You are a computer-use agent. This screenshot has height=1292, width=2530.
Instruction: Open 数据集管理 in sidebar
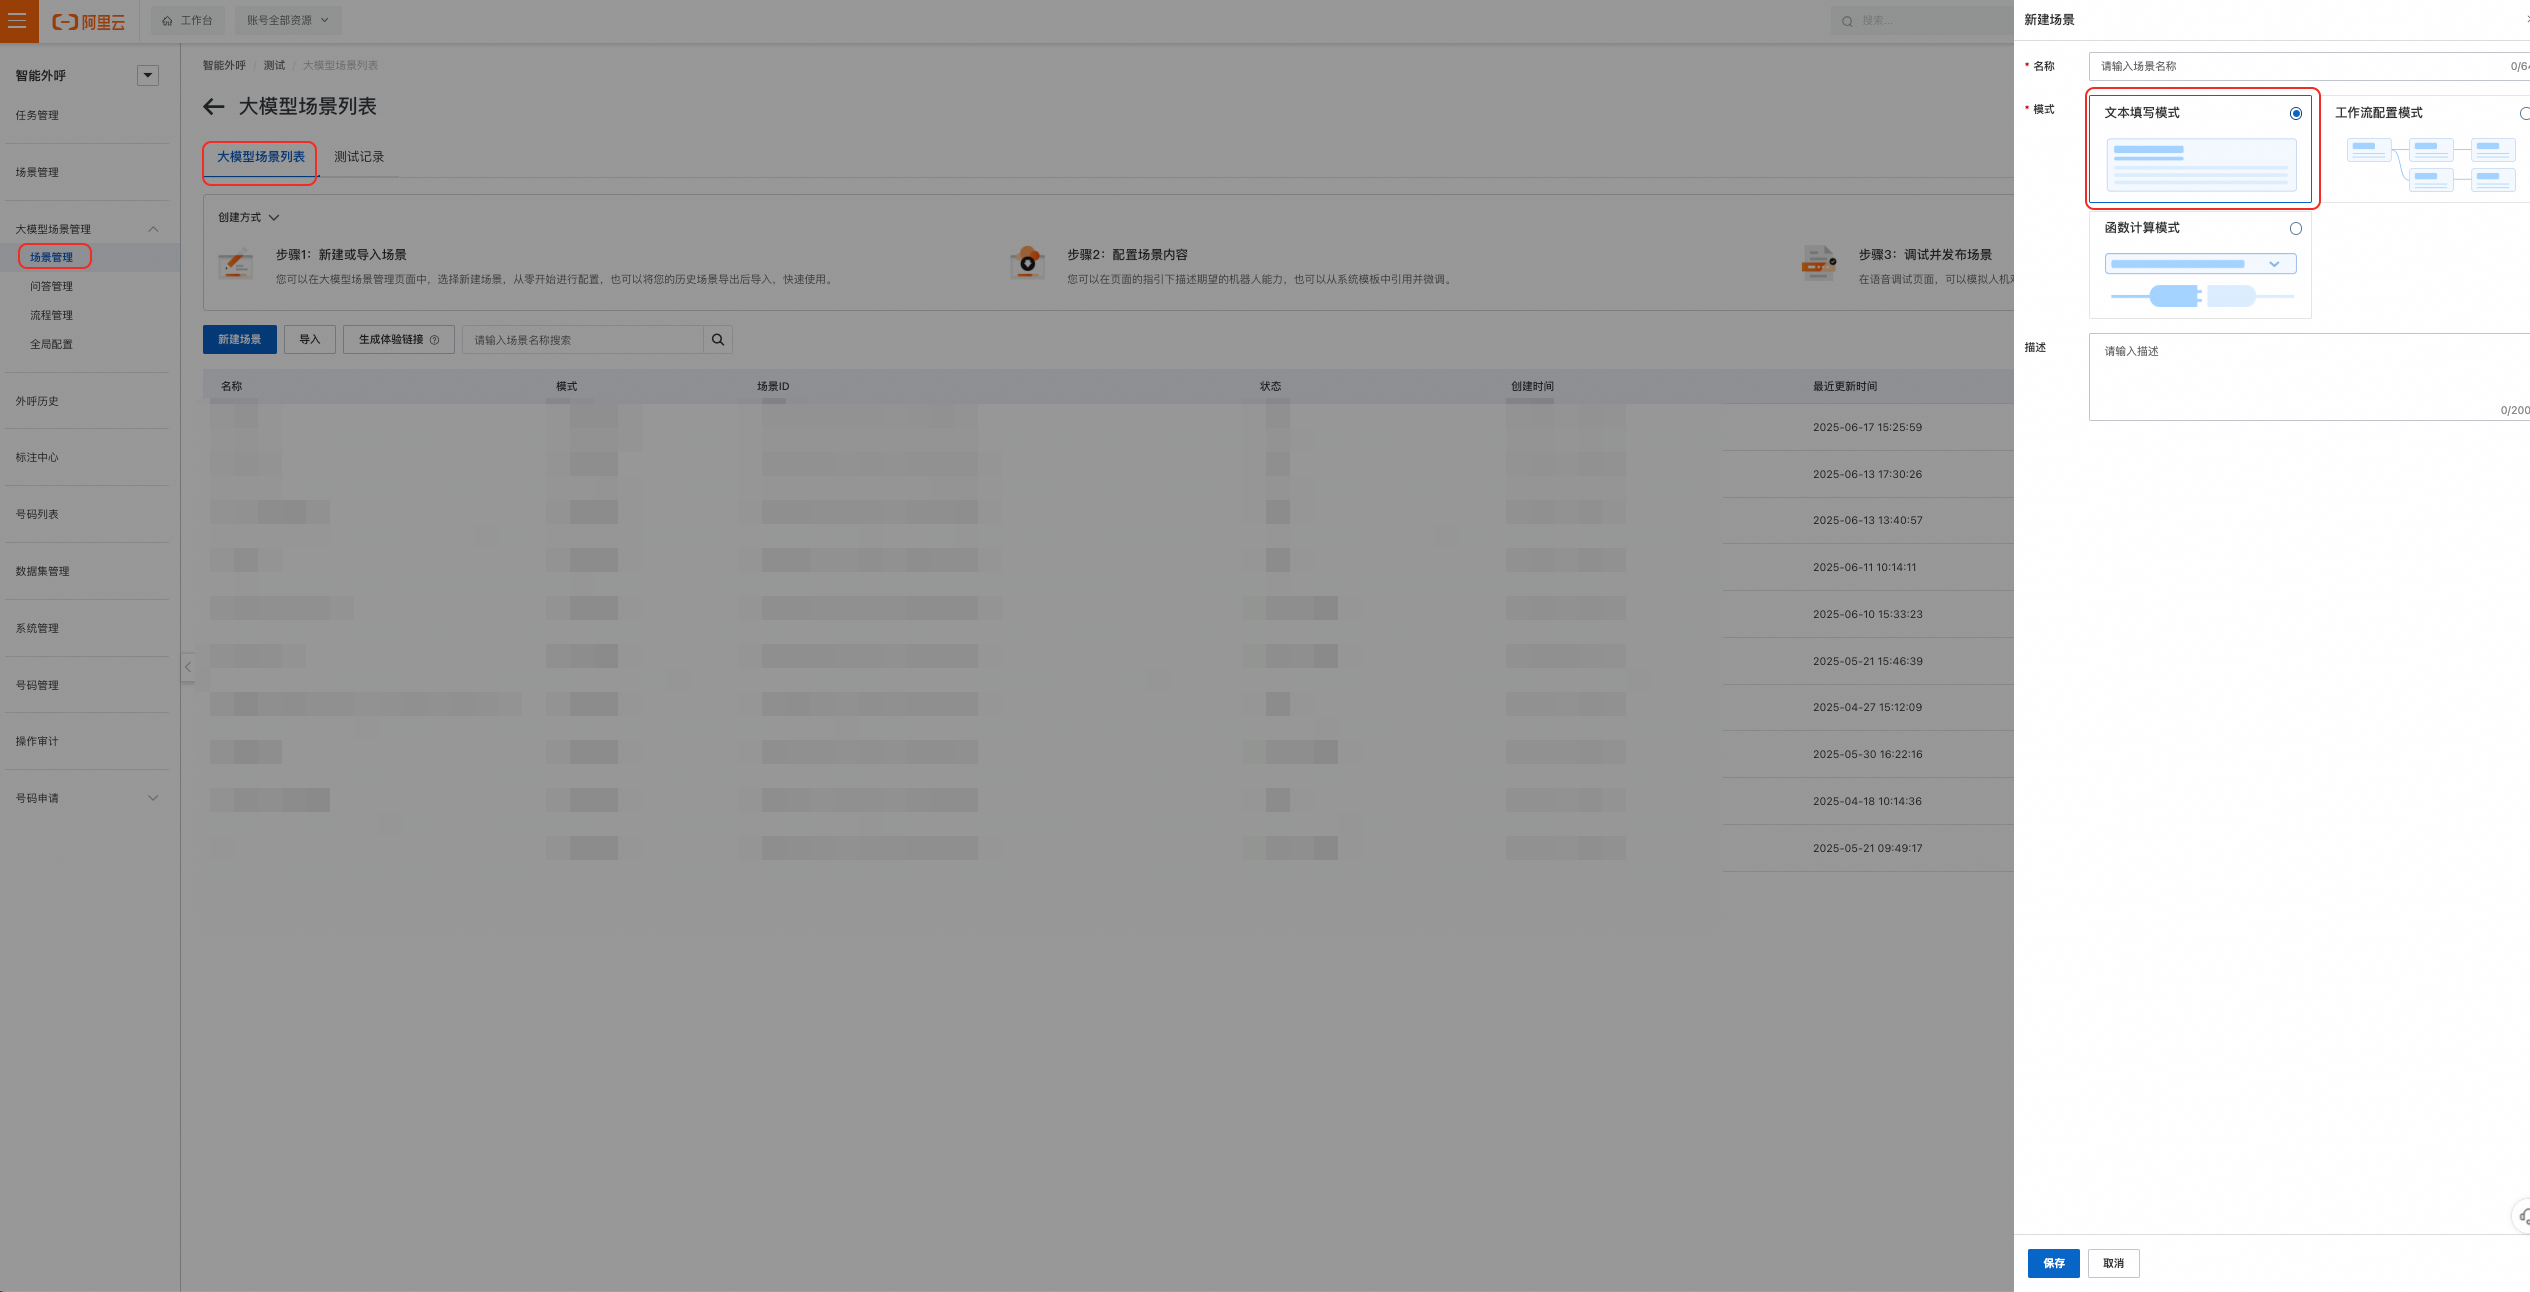[42, 571]
